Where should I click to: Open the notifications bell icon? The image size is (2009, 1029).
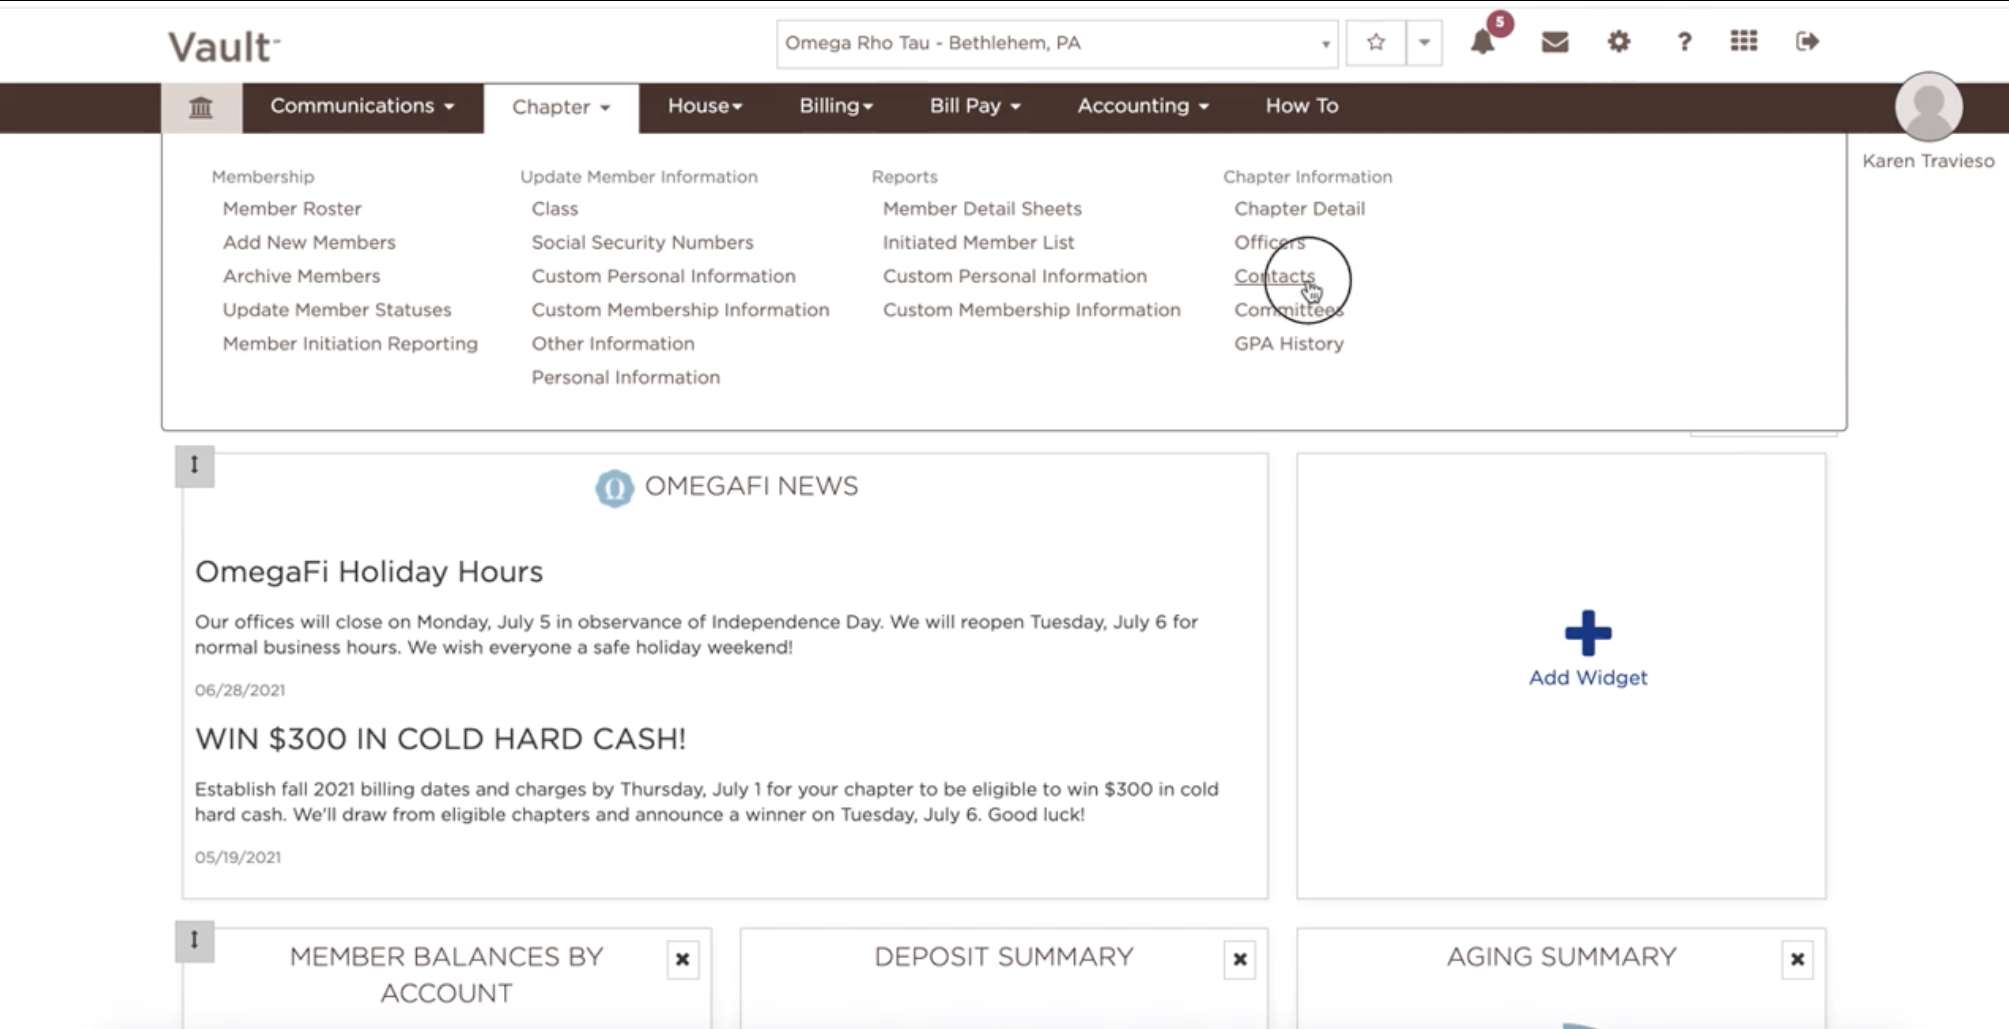1482,42
